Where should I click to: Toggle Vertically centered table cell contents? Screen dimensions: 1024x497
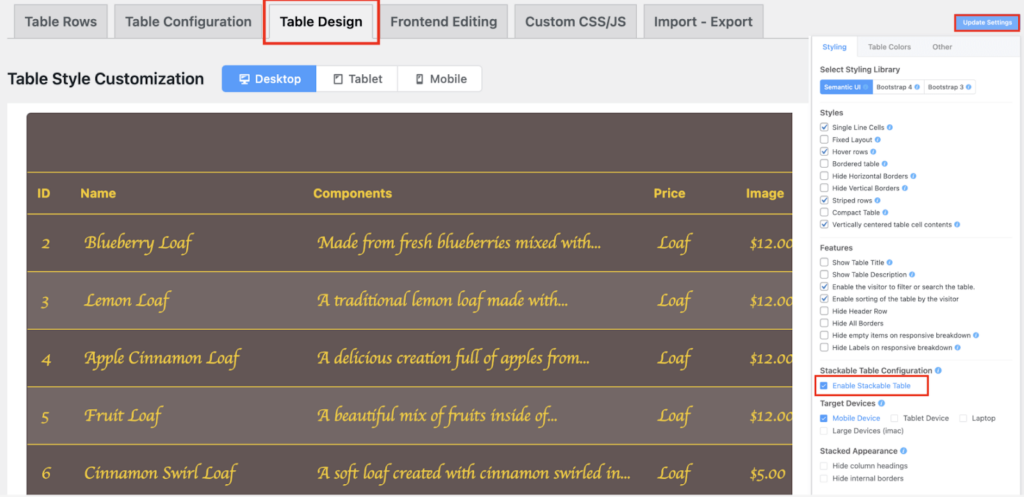click(x=824, y=225)
